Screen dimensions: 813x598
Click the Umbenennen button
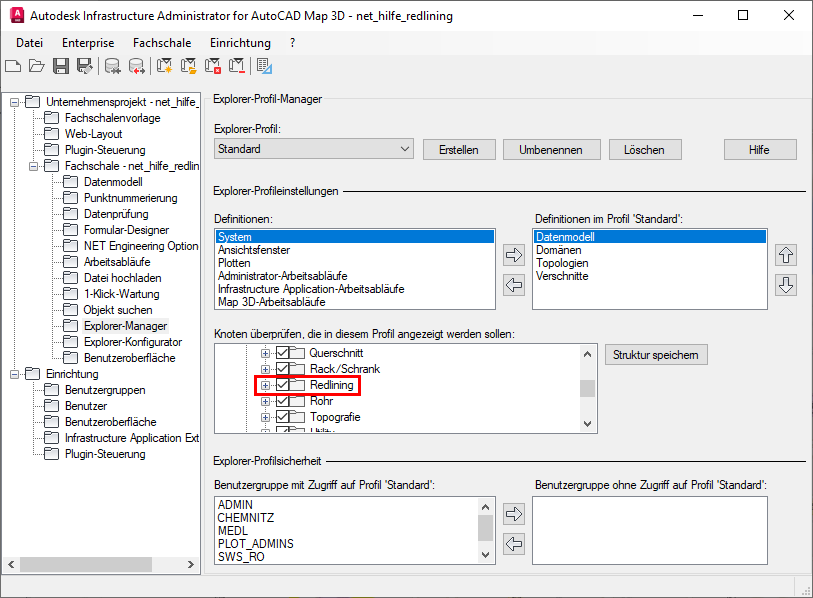[x=551, y=147]
